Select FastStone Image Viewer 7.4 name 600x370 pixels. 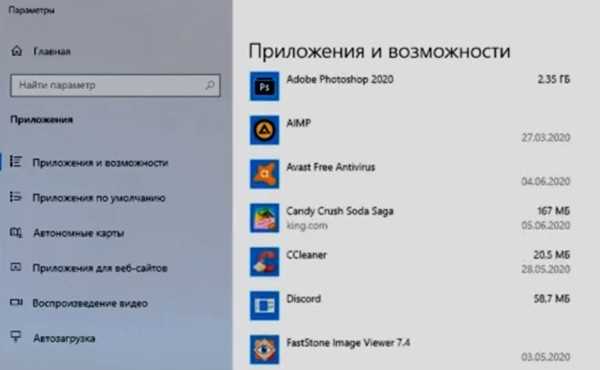pos(348,343)
